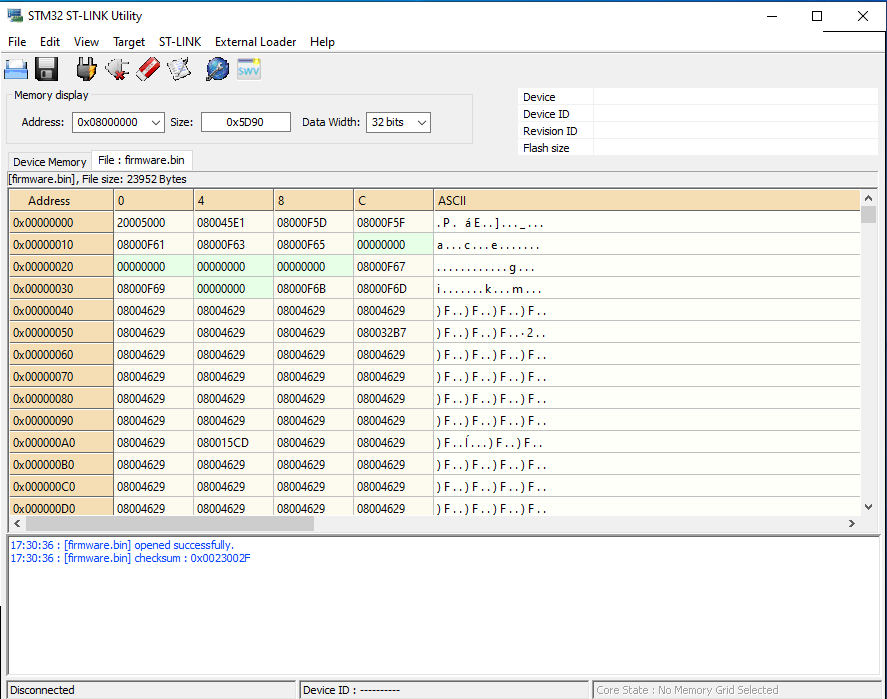The width and height of the screenshot is (887, 699).
Task: Click the Device ID status bar entry
Action: 444,690
